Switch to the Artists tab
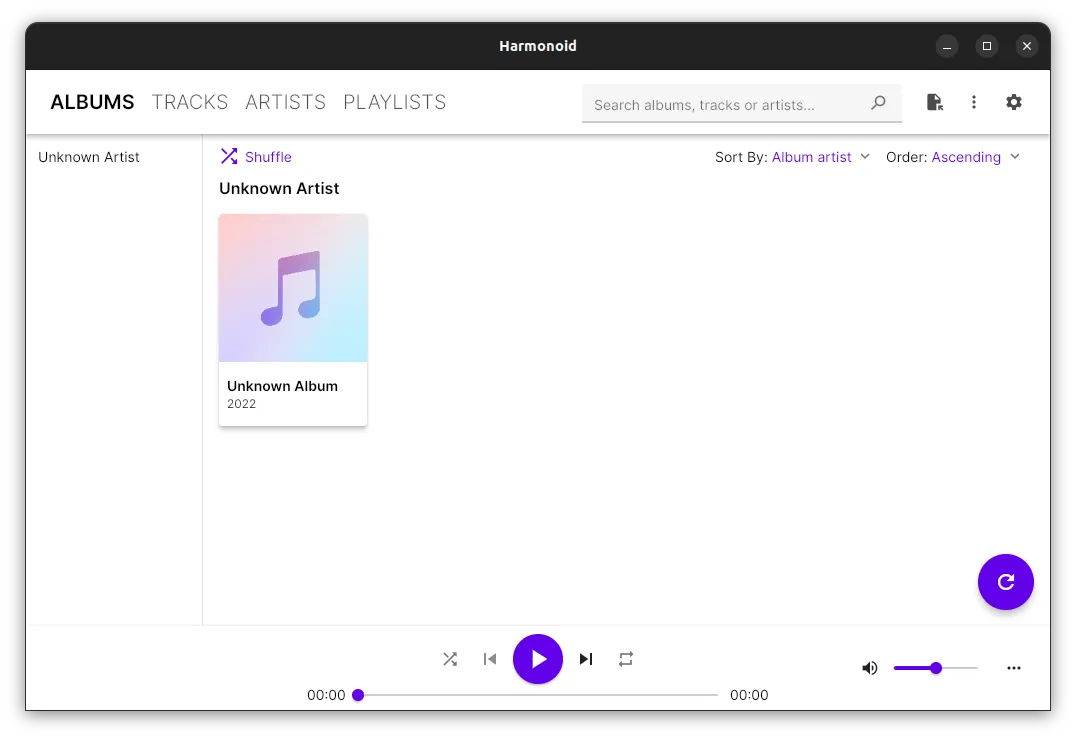 [286, 102]
